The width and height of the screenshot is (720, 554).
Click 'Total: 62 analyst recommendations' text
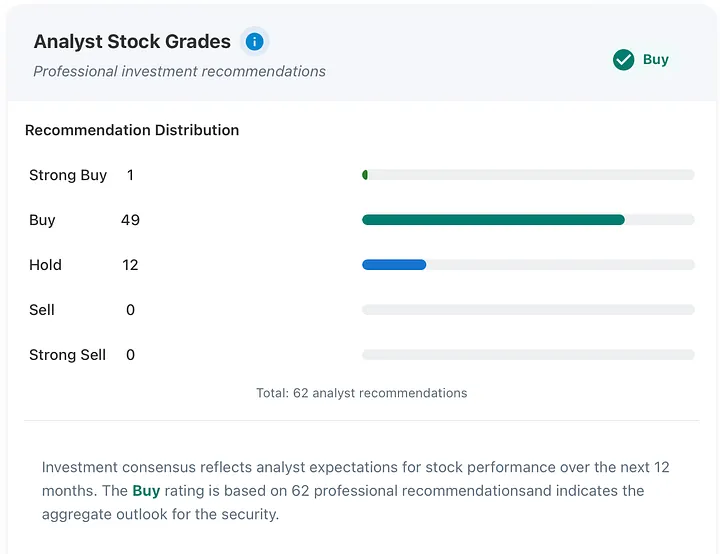[361, 393]
